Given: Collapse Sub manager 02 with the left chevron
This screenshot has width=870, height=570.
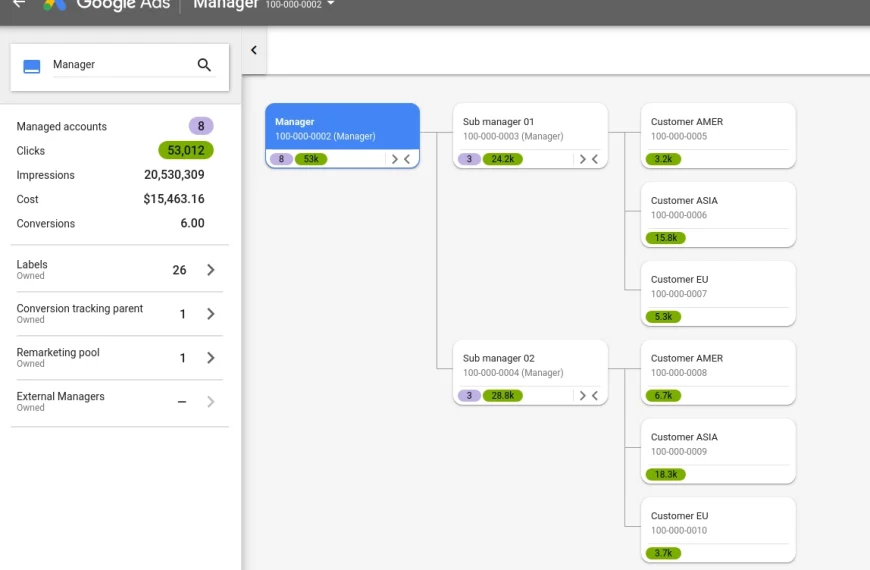Looking at the screenshot, I should [x=595, y=396].
